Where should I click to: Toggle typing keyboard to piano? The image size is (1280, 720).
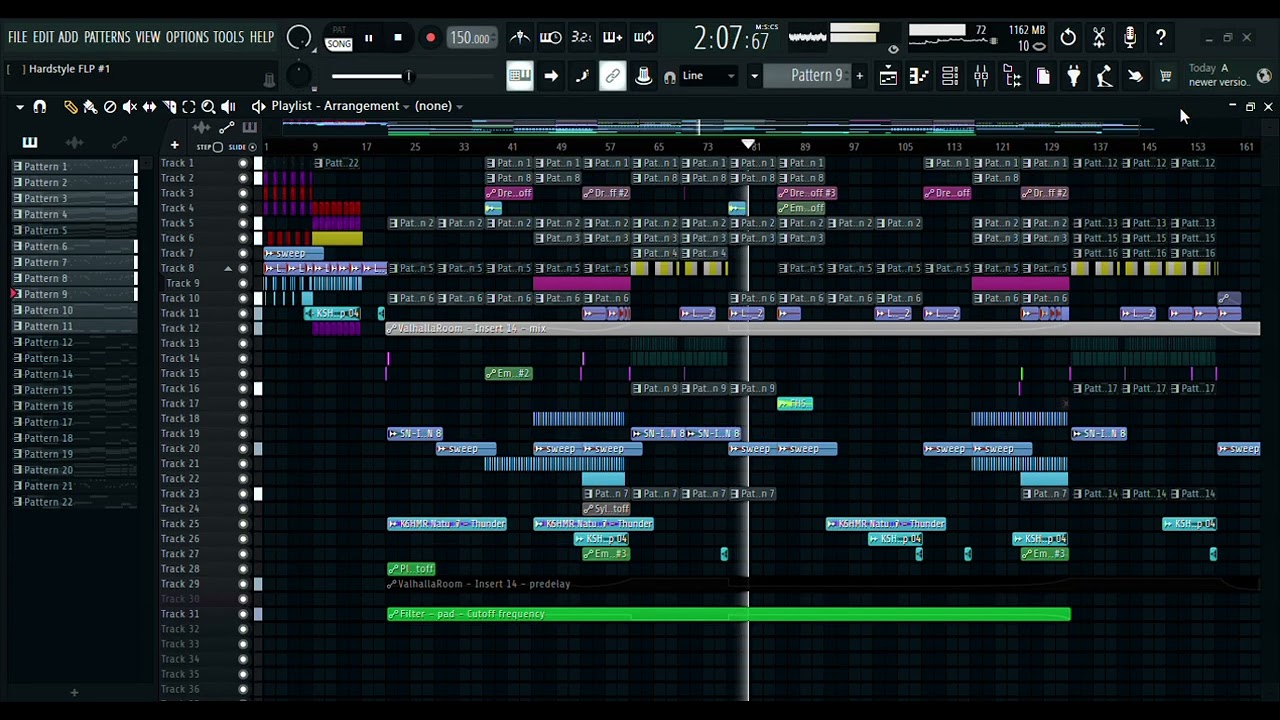(520, 76)
